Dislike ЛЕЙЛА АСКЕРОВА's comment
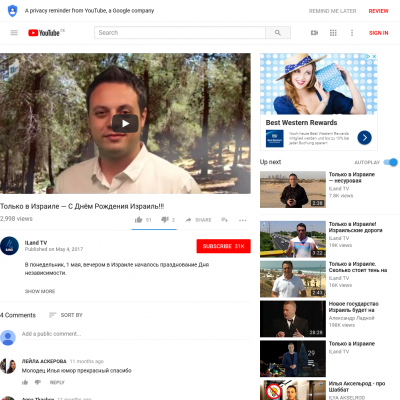400x400 pixels. point(38,382)
